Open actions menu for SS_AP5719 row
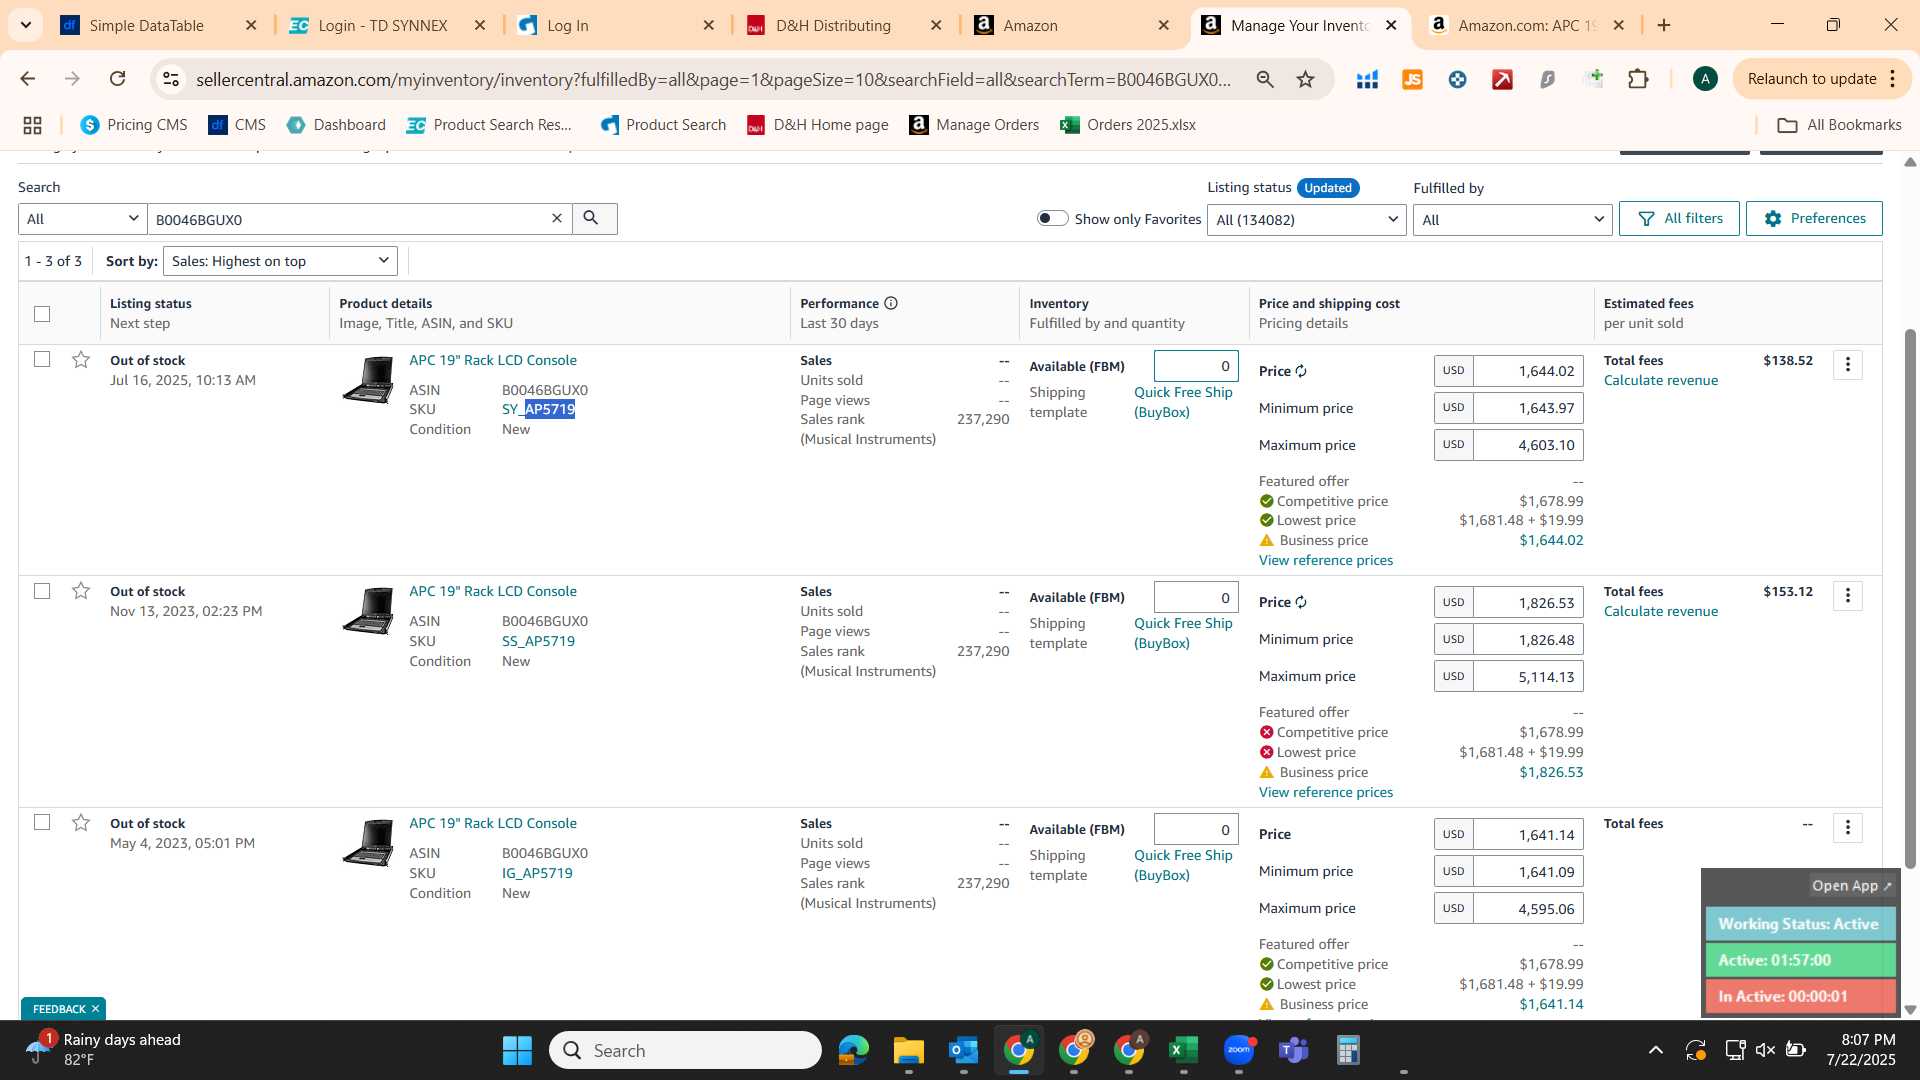Image resolution: width=1920 pixels, height=1080 pixels. pyautogui.click(x=1847, y=596)
